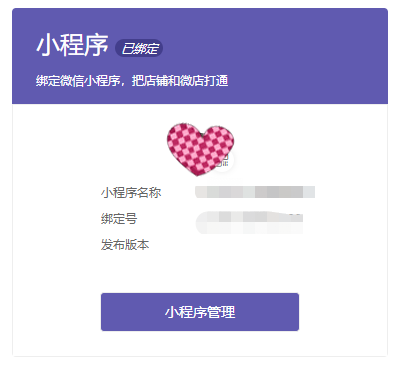Viewport: 403px width, 368px height.
Task: Click the 已绑定 status badge
Action: [x=139, y=48]
